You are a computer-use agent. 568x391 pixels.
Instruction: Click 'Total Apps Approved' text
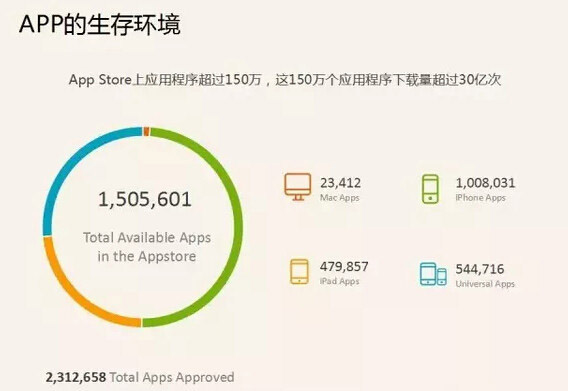point(172,378)
